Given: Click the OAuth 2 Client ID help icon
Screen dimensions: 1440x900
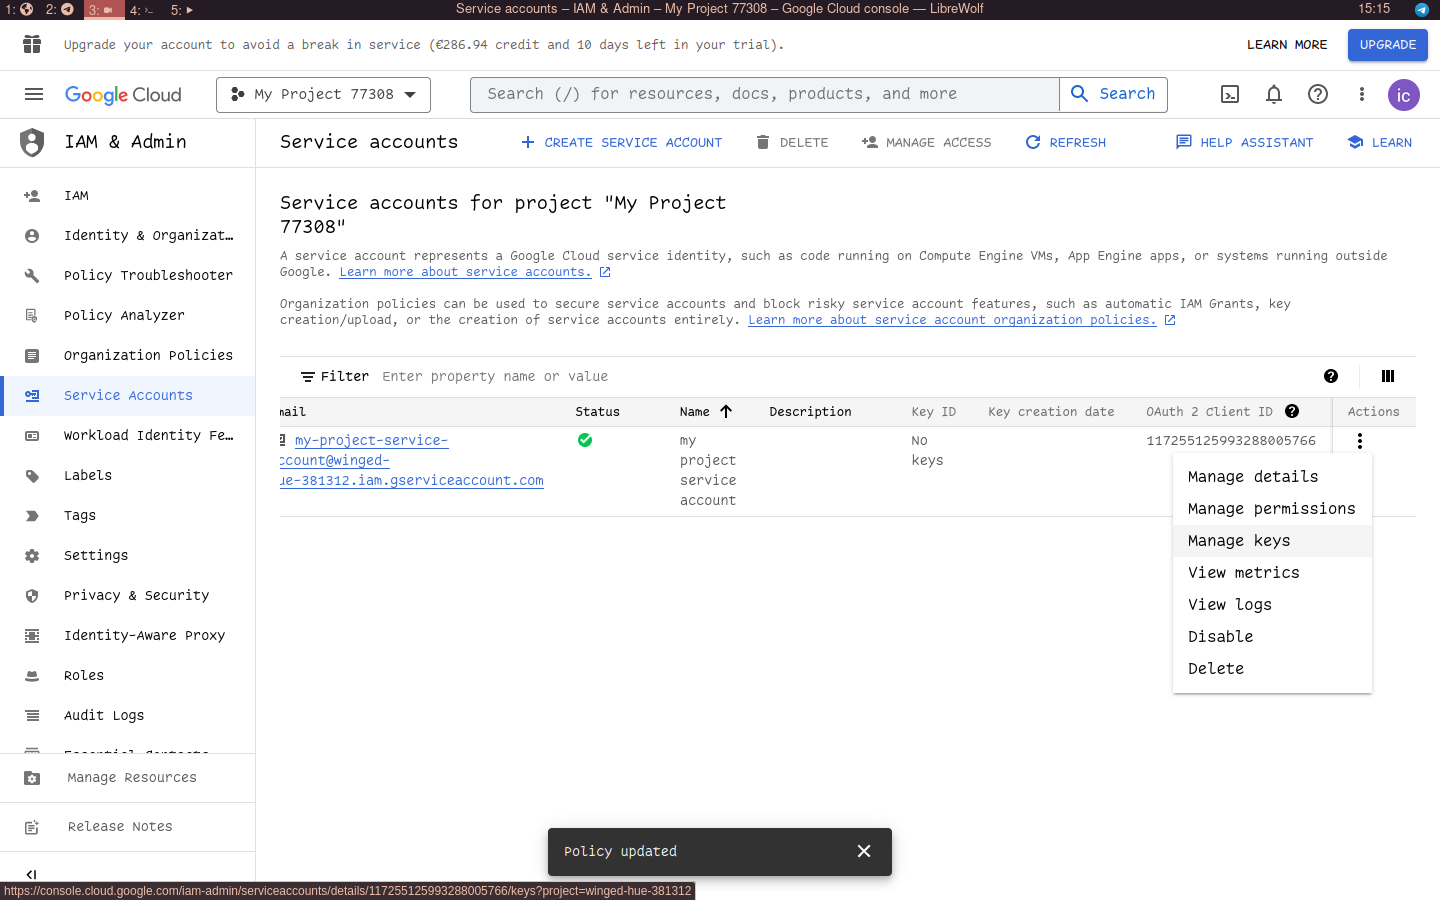Looking at the screenshot, I should tap(1292, 410).
